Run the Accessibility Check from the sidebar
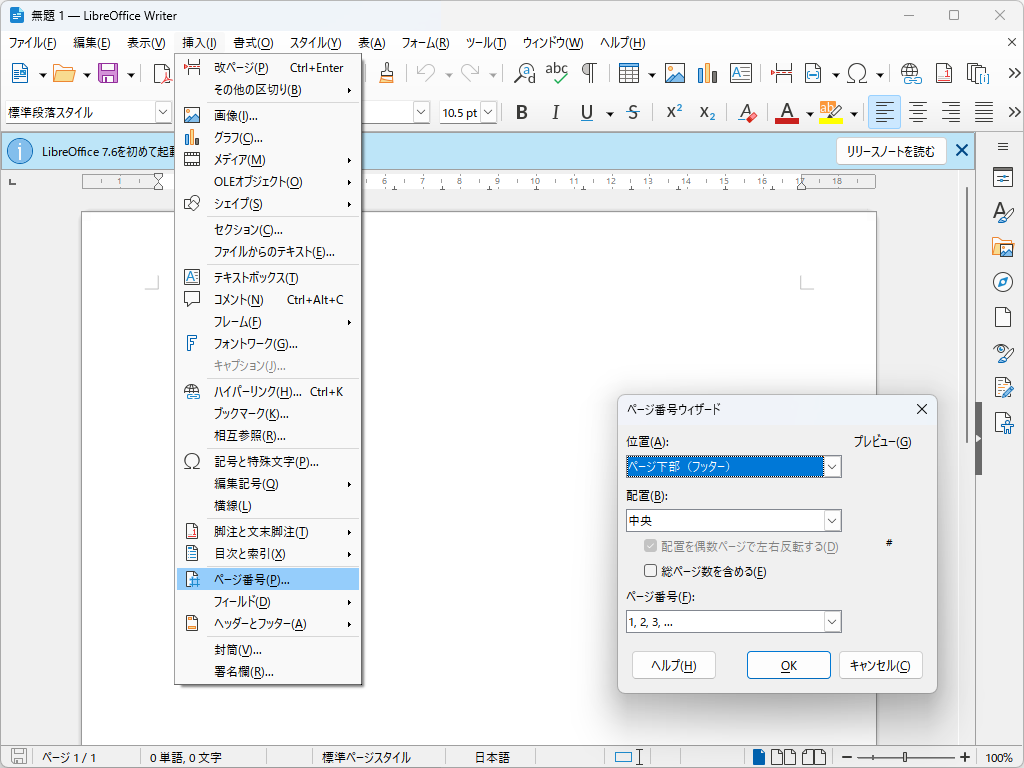 [1003, 423]
